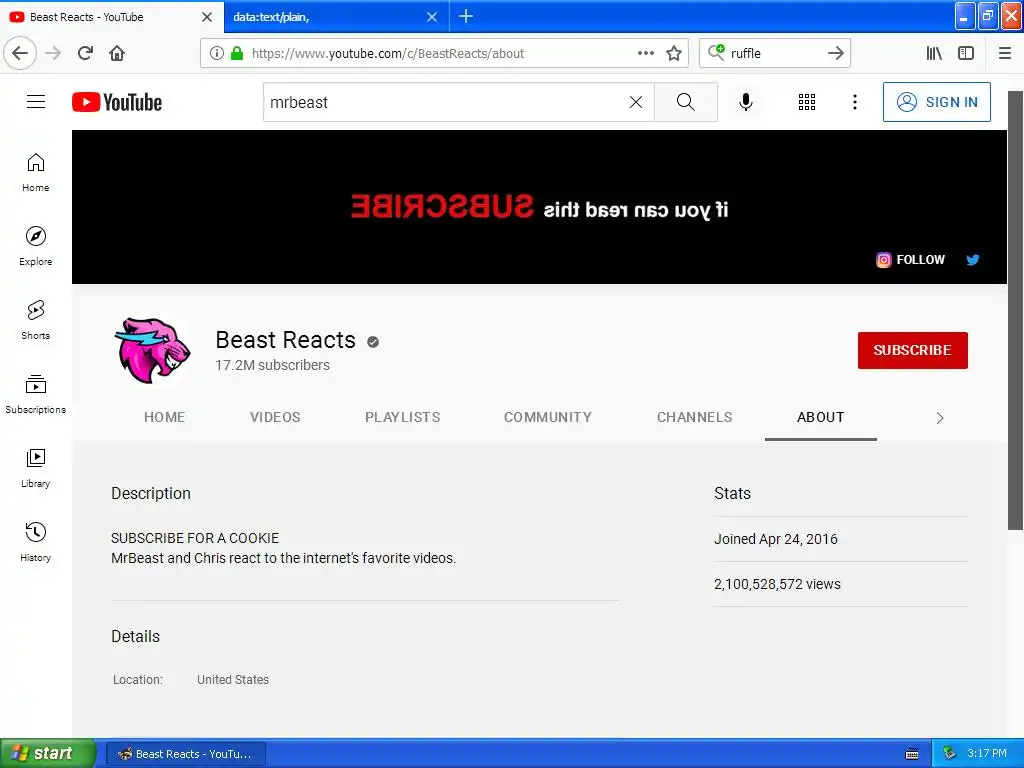Run the ruffle search with arrow button
The width and height of the screenshot is (1024, 768).
tap(836, 54)
